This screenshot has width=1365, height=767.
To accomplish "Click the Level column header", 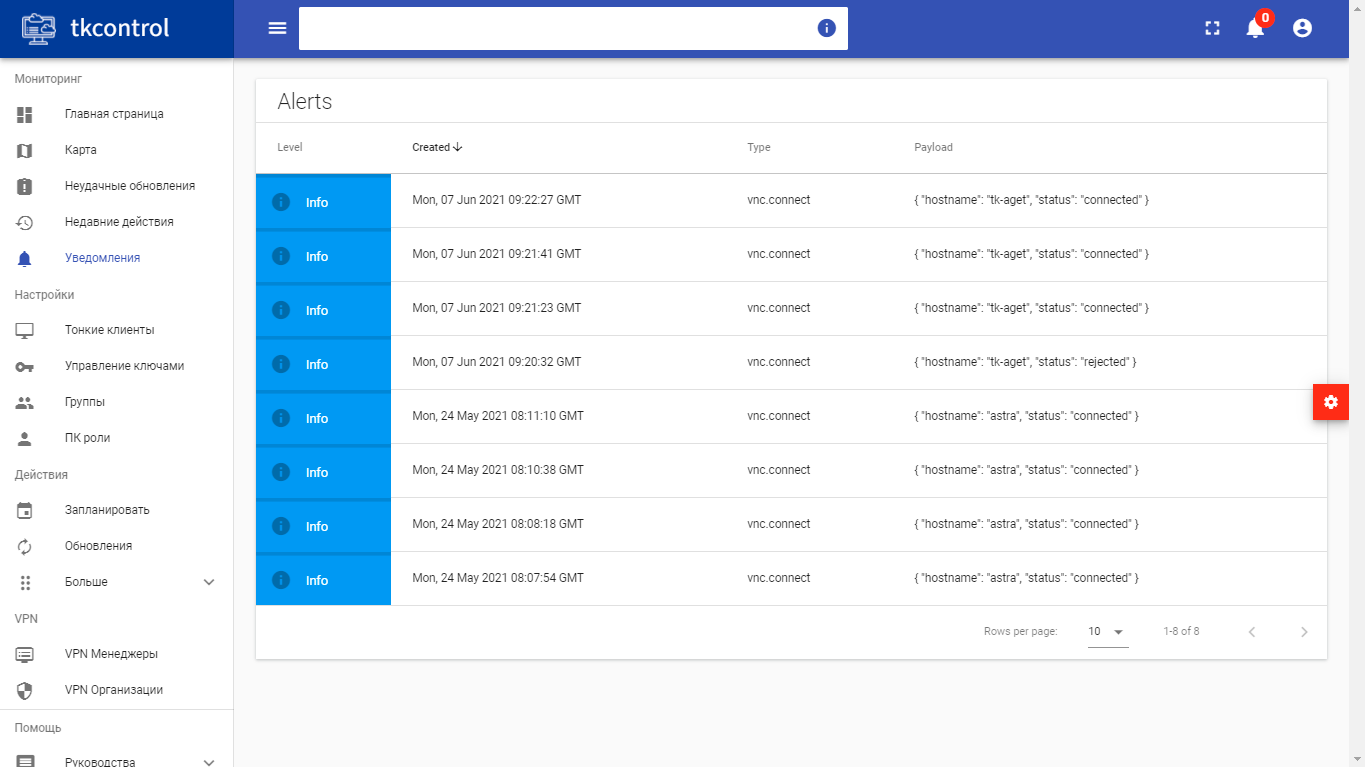I will 290,147.
